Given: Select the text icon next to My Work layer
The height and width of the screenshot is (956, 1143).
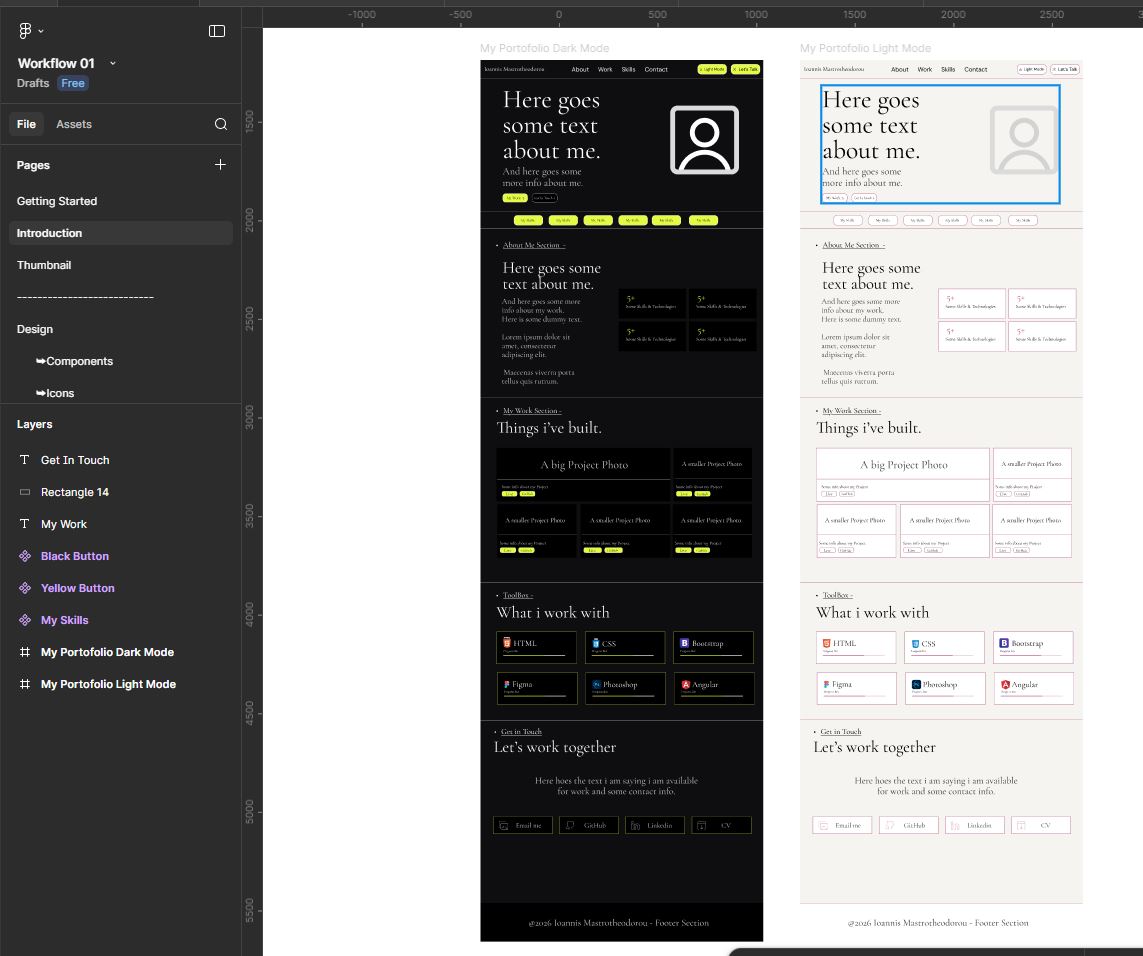Looking at the screenshot, I should pyautogui.click(x=24, y=524).
